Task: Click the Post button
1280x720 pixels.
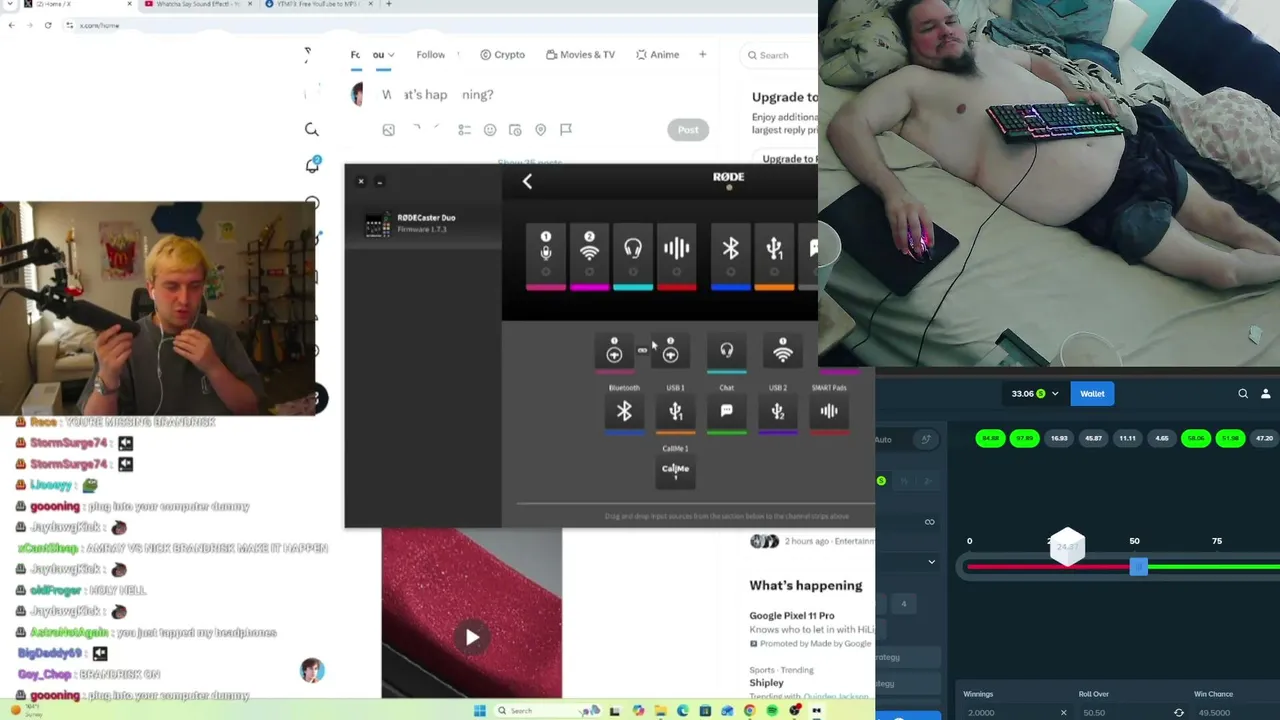Action: click(688, 130)
